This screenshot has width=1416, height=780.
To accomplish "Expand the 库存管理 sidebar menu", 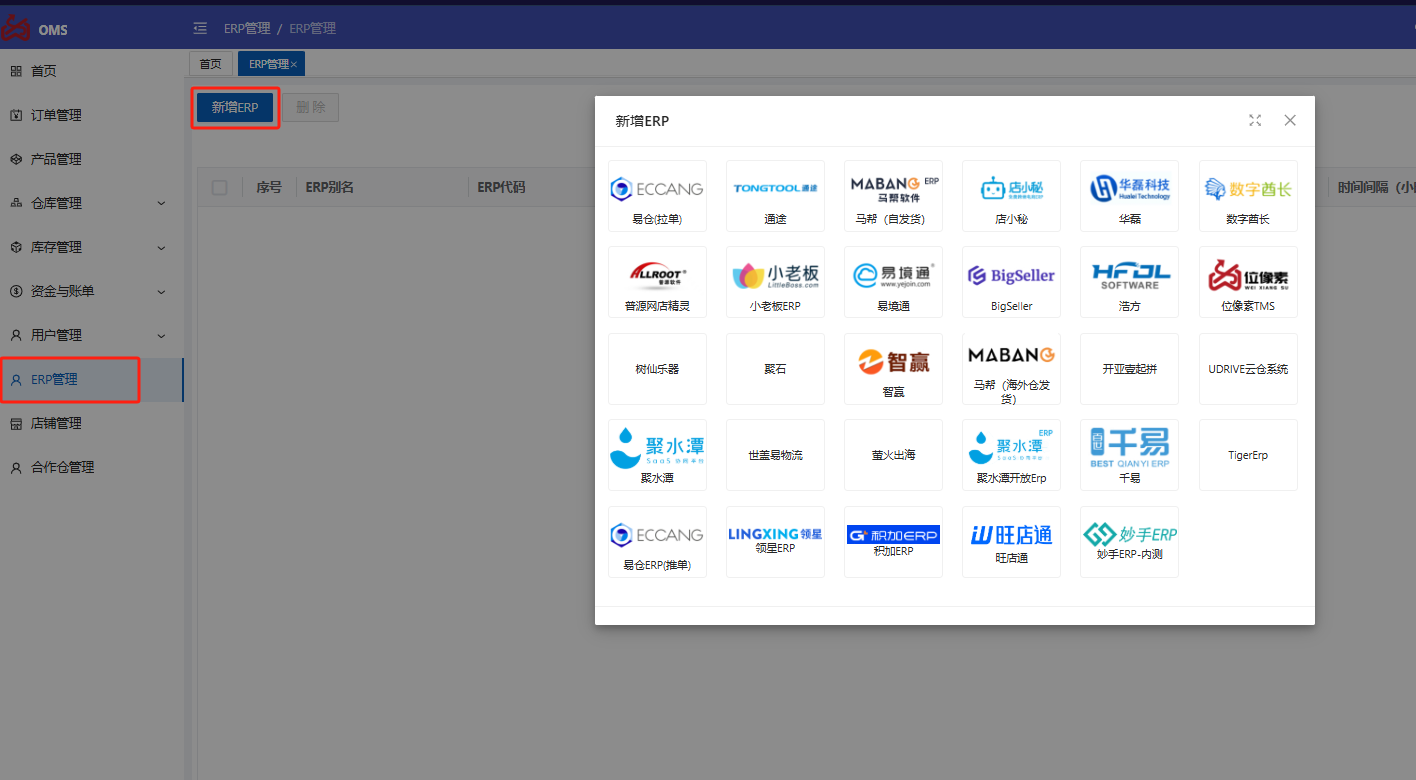I will pyautogui.click(x=92, y=247).
